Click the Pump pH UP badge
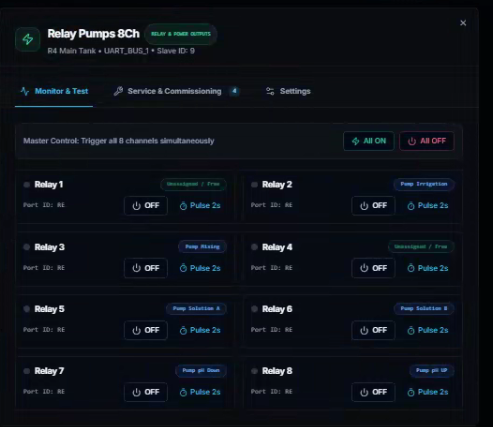493x427 pixels. [x=431, y=371]
